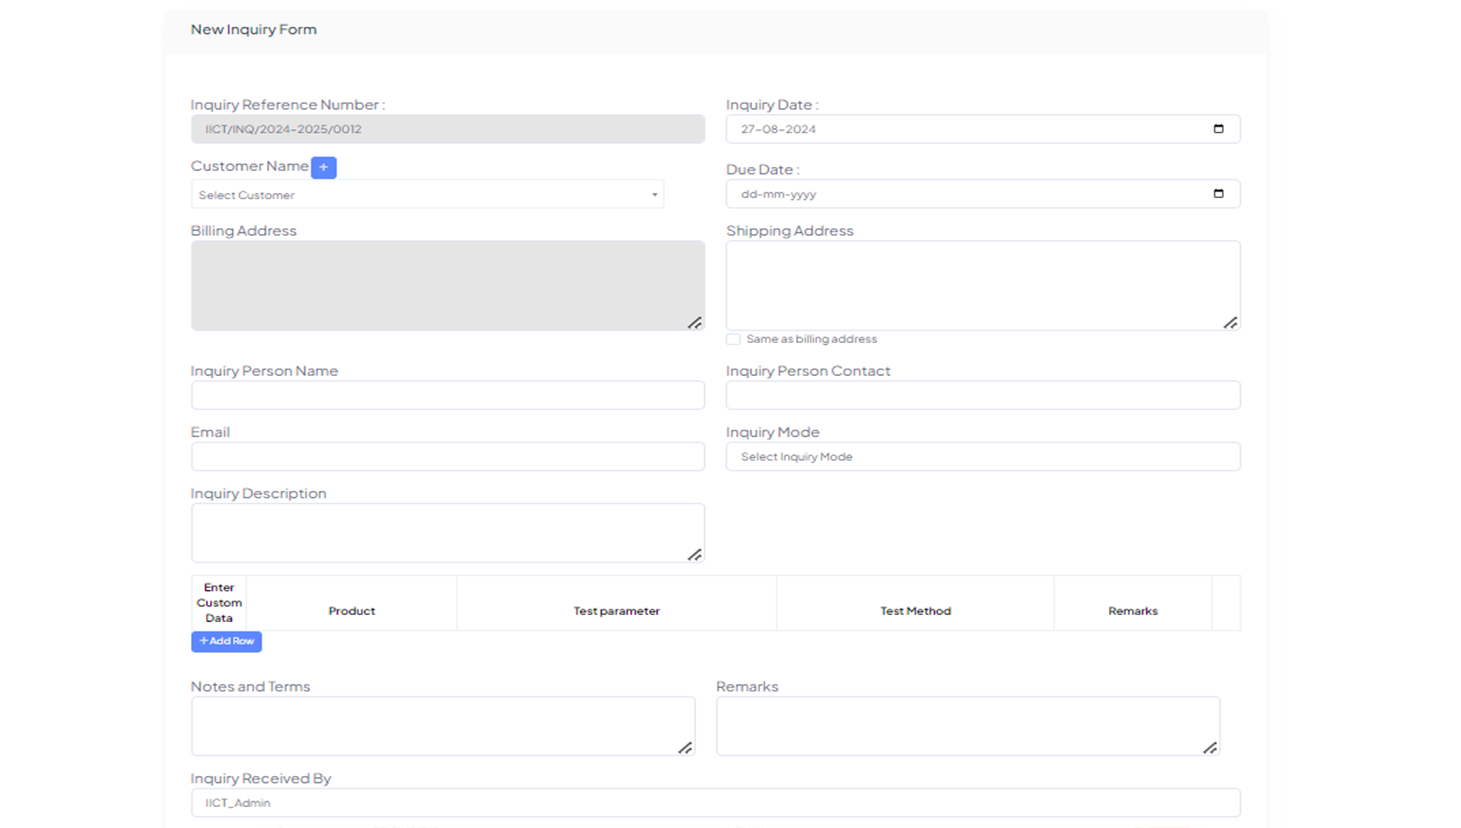
Task: Open the Select Inquiry Mode dropdown
Action: [982, 457]
